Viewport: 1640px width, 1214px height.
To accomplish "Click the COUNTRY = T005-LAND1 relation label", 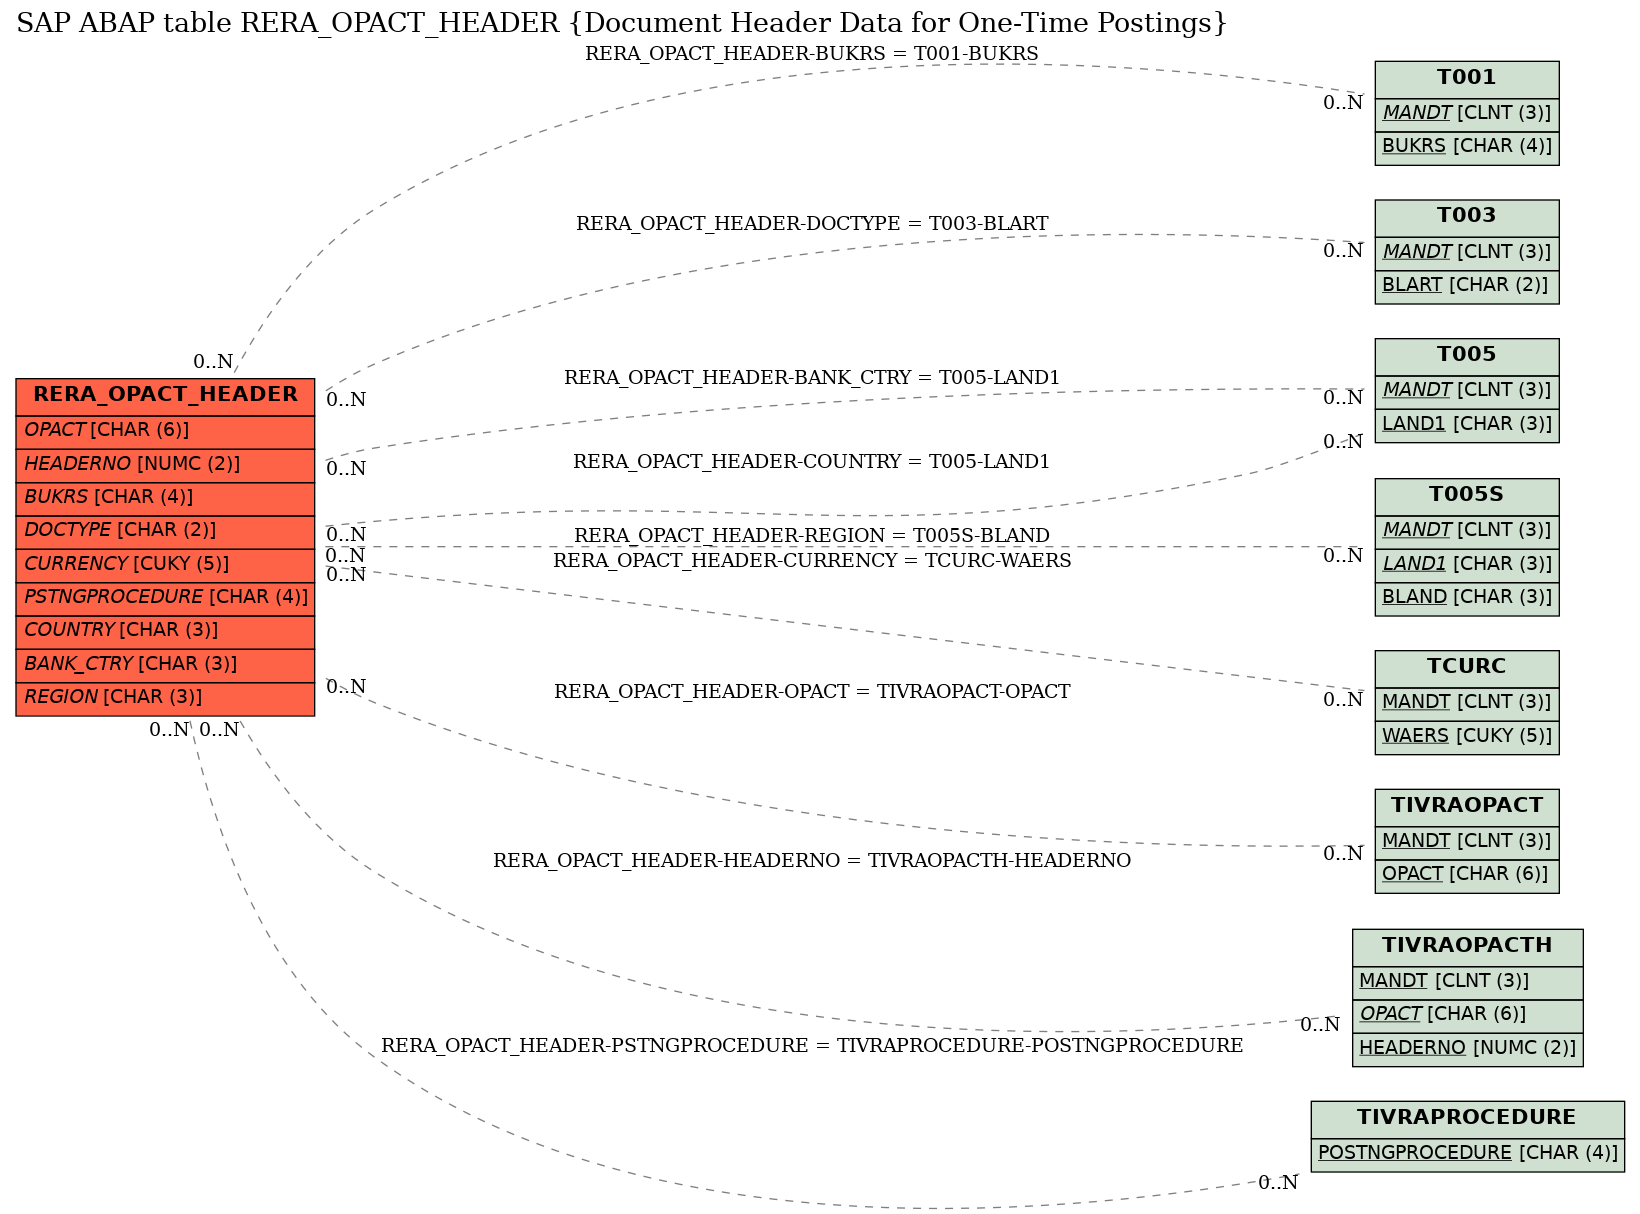I will coord(811,462).
